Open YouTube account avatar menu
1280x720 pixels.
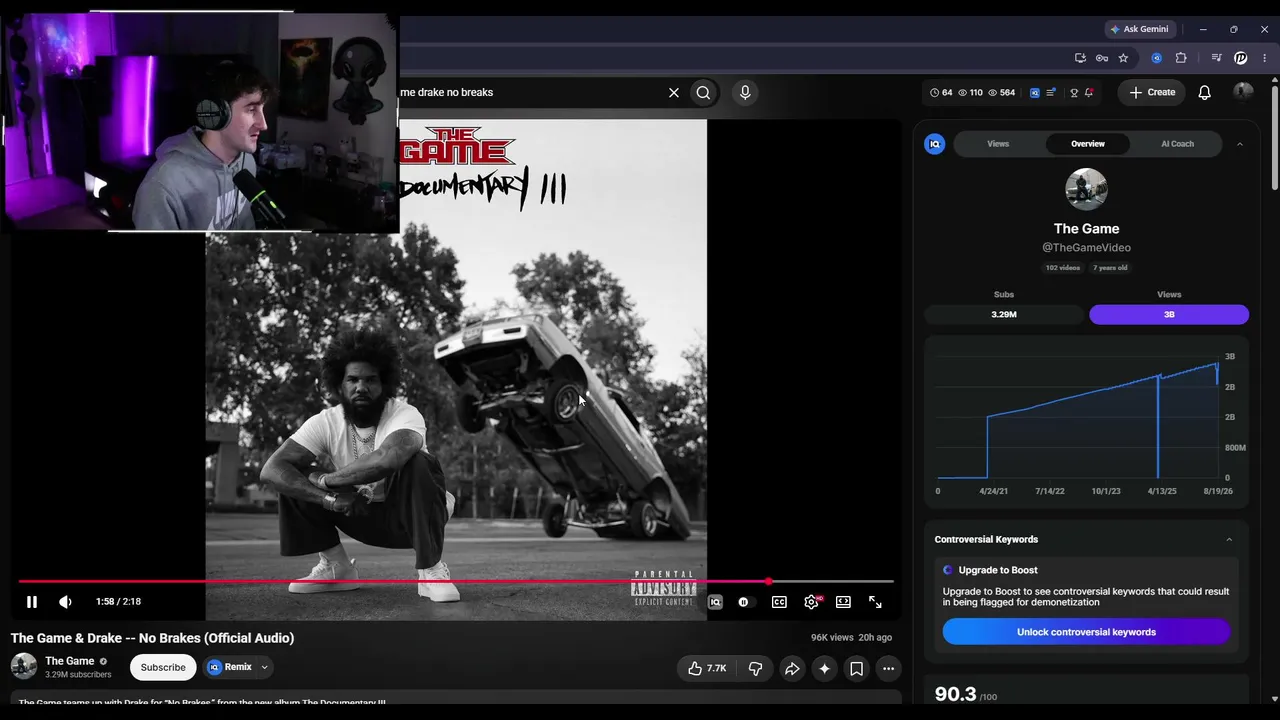point(1243,92)
